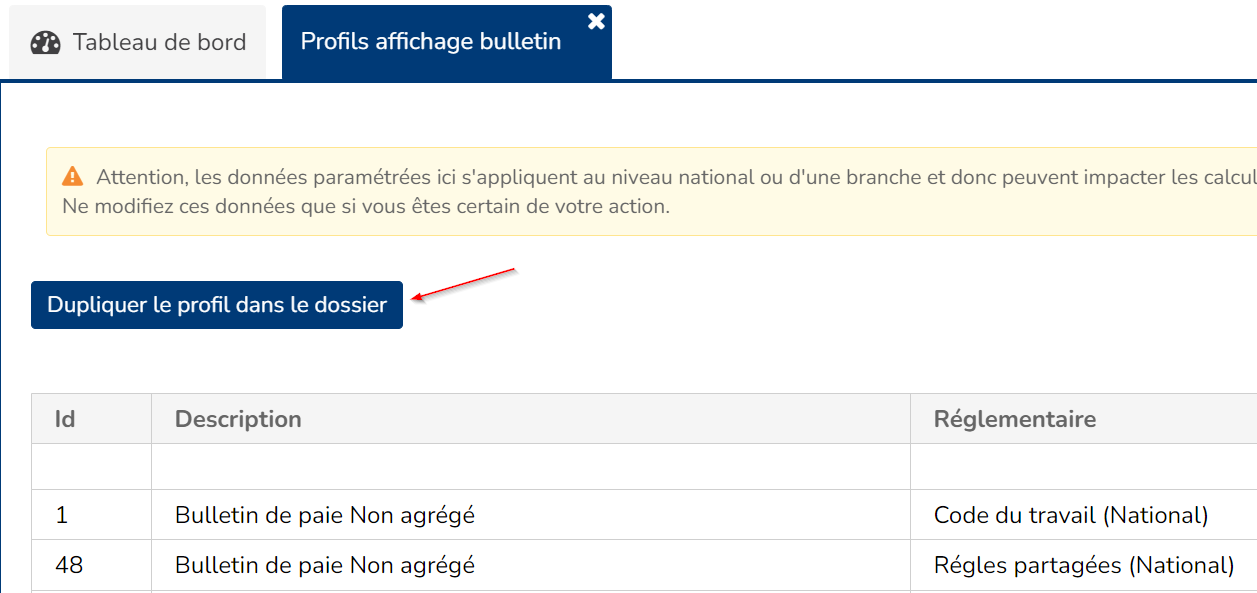Click the Attention warning message first line

[x=670, y=178]
